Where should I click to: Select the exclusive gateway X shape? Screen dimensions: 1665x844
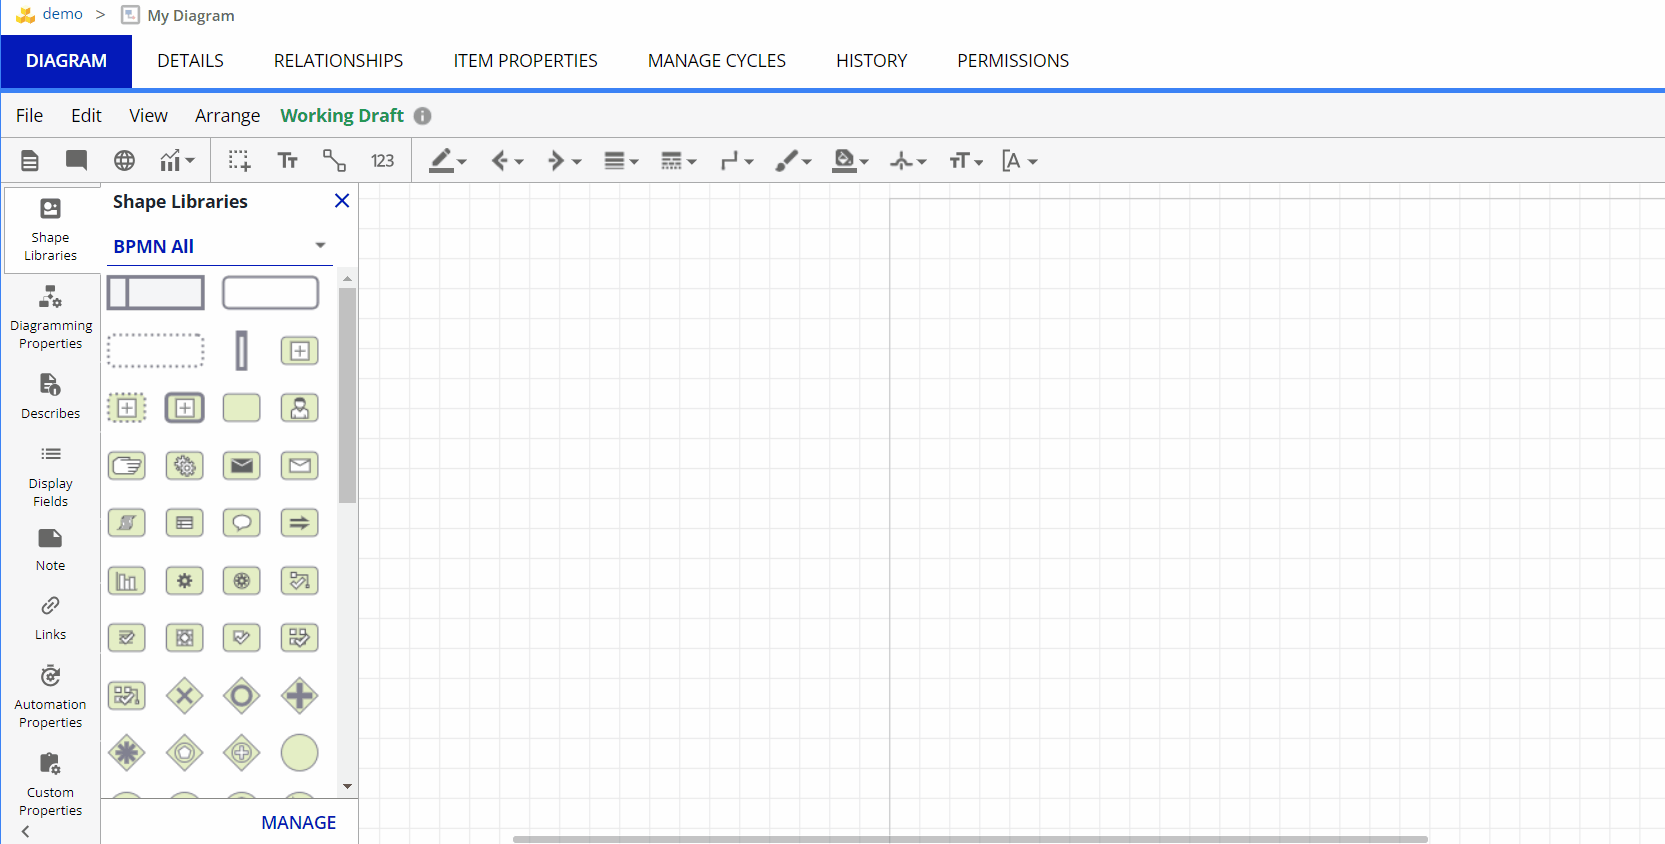[185, 695]
